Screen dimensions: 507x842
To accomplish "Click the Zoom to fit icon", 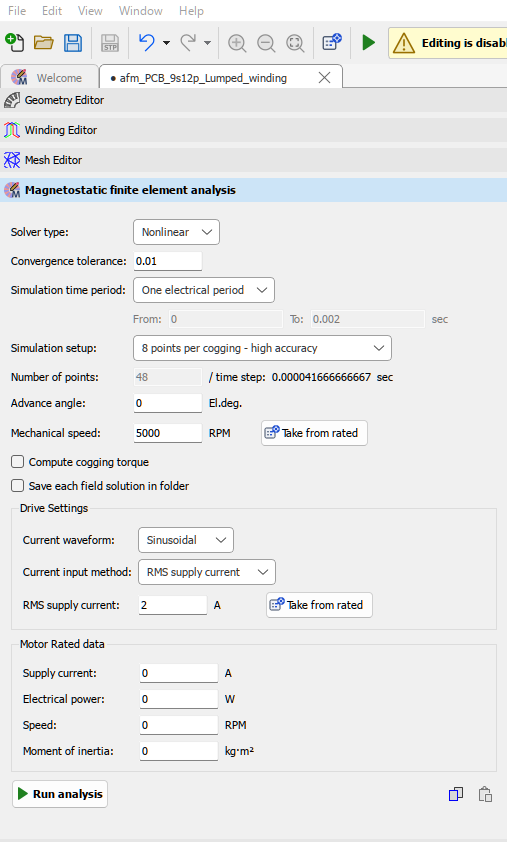I will 295,42.
